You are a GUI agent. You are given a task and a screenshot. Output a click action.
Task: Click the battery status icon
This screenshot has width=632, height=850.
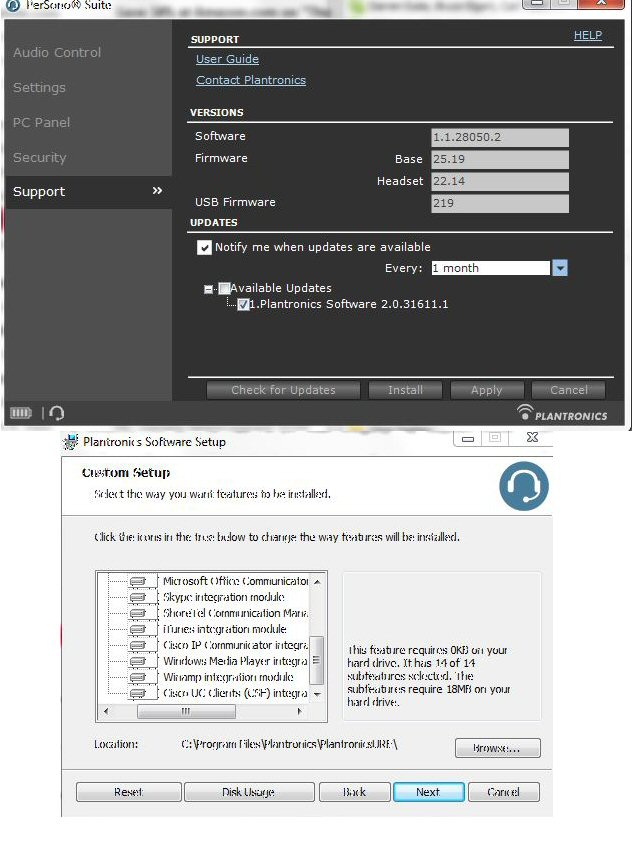click(x=21, y=414)
